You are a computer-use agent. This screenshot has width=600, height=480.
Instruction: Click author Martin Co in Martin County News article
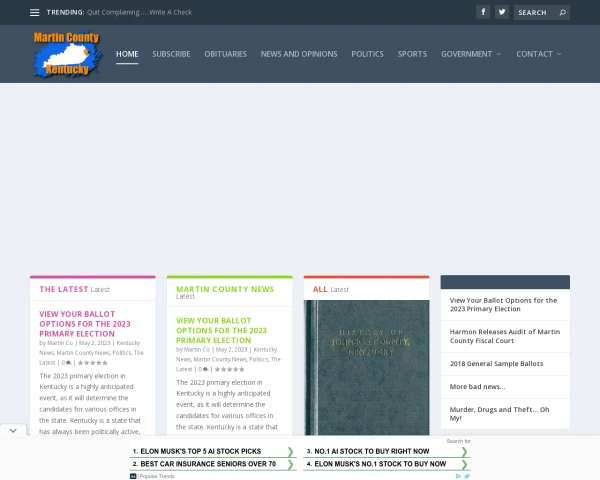click(x=197, y=349)
